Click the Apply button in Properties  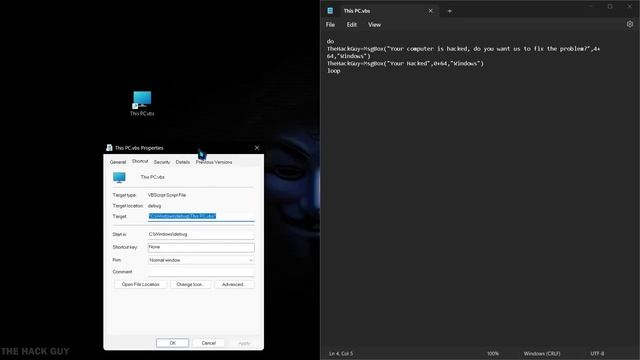(x=244, y=343)
